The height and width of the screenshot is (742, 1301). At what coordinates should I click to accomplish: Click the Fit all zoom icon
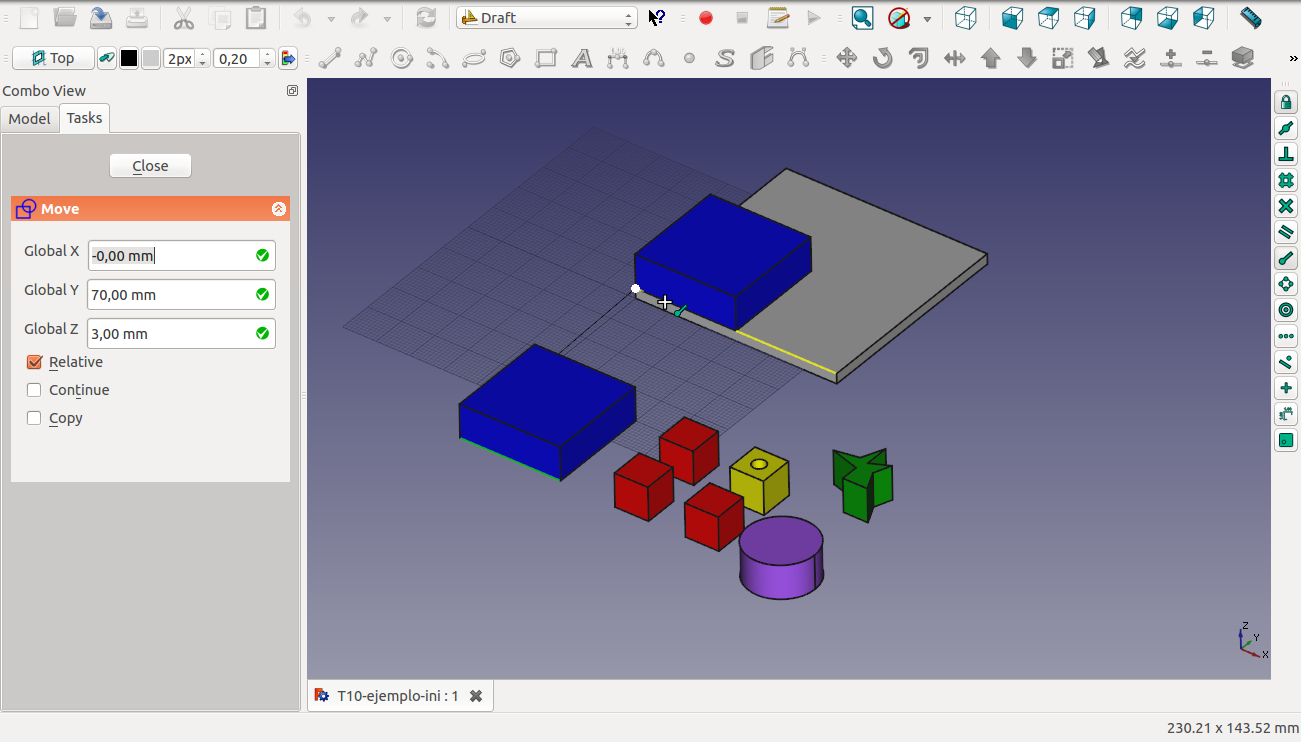862,18
